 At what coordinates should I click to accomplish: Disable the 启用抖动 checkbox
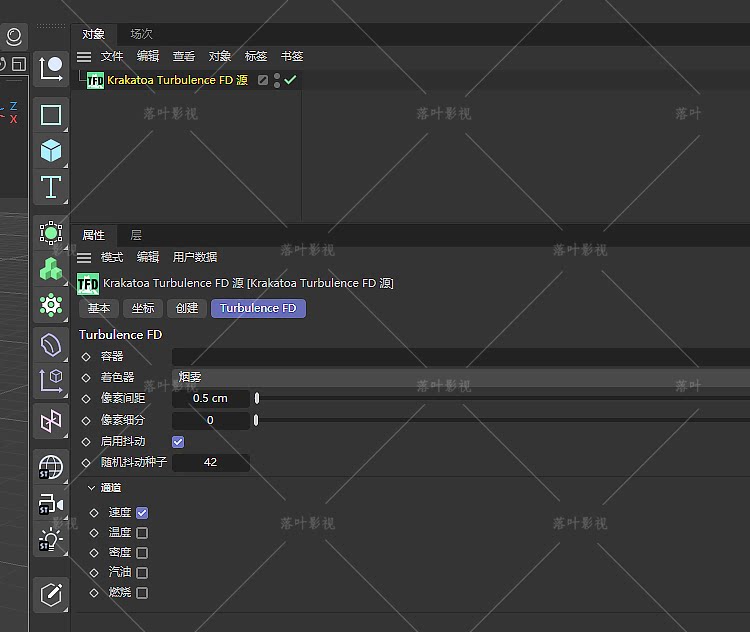(x=178, y=442)
